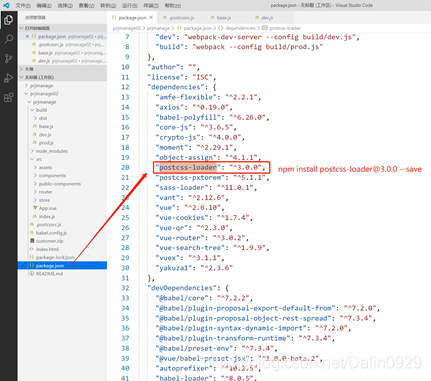Screen dimensions: 431x381
Task: Click the zip icon next to customer.zip
Action: 32,241
